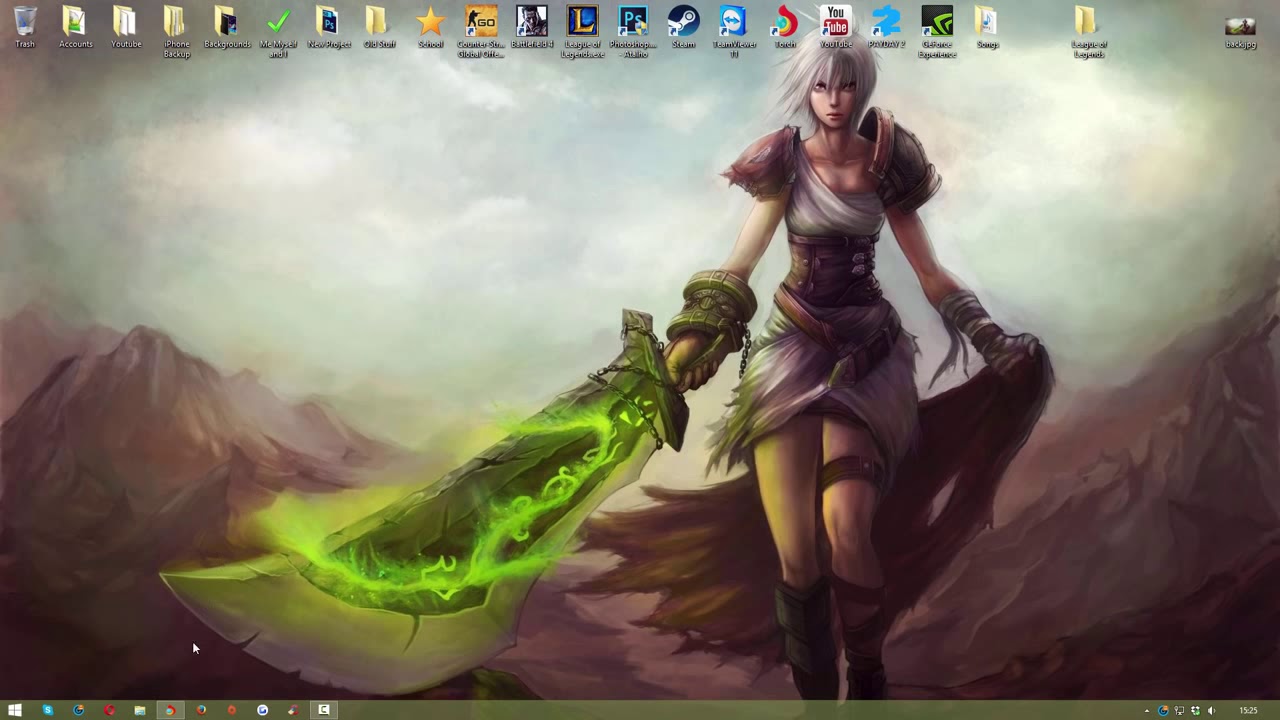This screenshot has height=720, width=1280.
Task: Show hidden system tray icons
Action: pyautogui.click(x=1147, y=711)
